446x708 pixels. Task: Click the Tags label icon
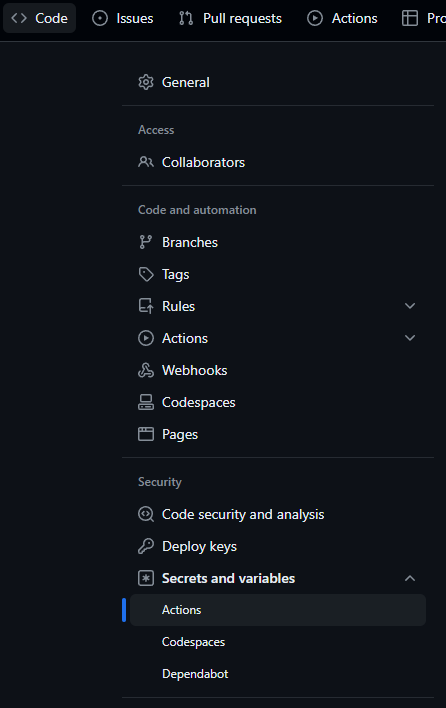click(x=146, y=274)
